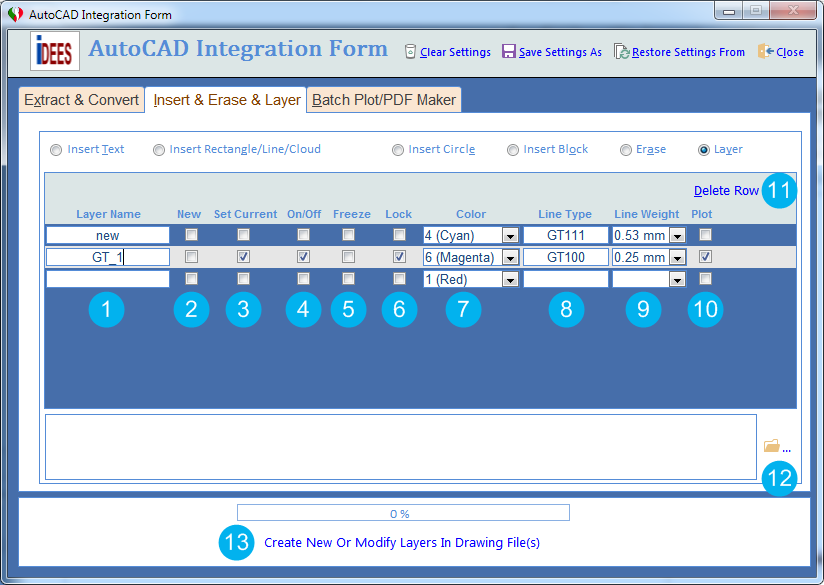Click the Clear Settings trash icon

[x=410, y=52]
